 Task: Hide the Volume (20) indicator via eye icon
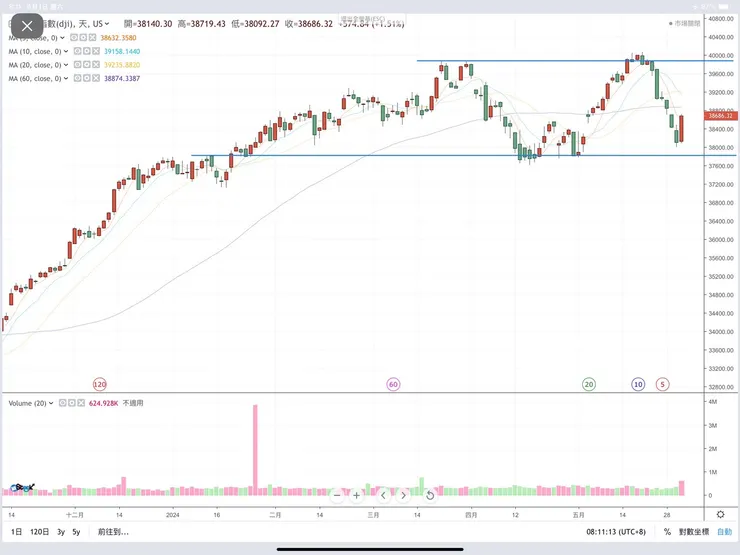pyautogui.click(x=63, y=403)
